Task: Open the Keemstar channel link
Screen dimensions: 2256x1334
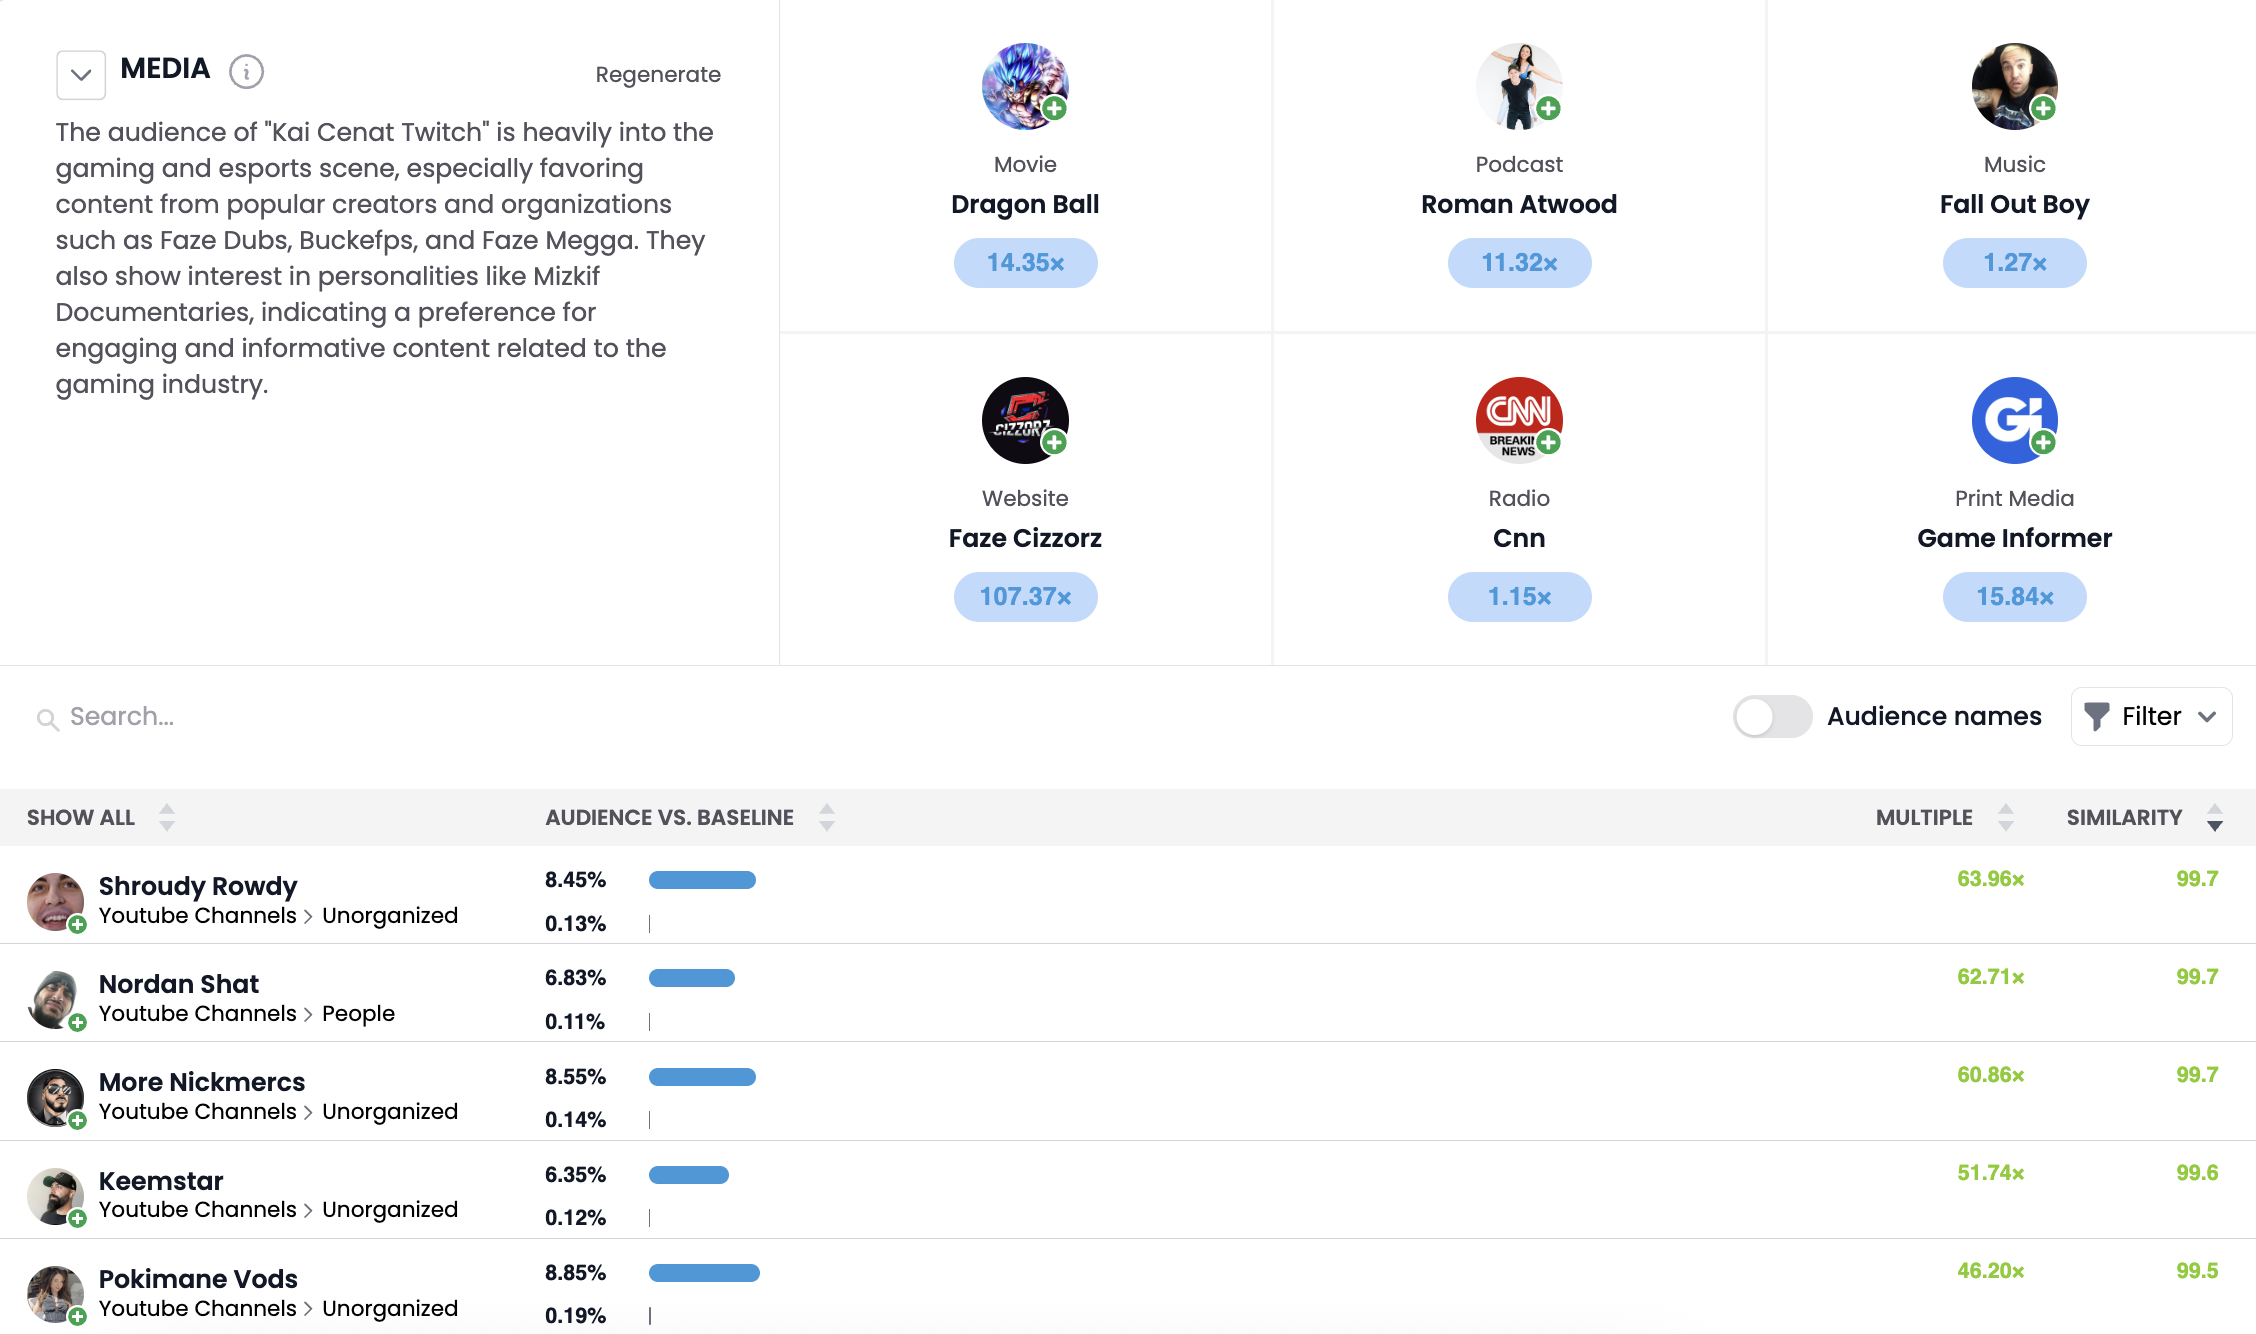Action: coord(161,1181)
